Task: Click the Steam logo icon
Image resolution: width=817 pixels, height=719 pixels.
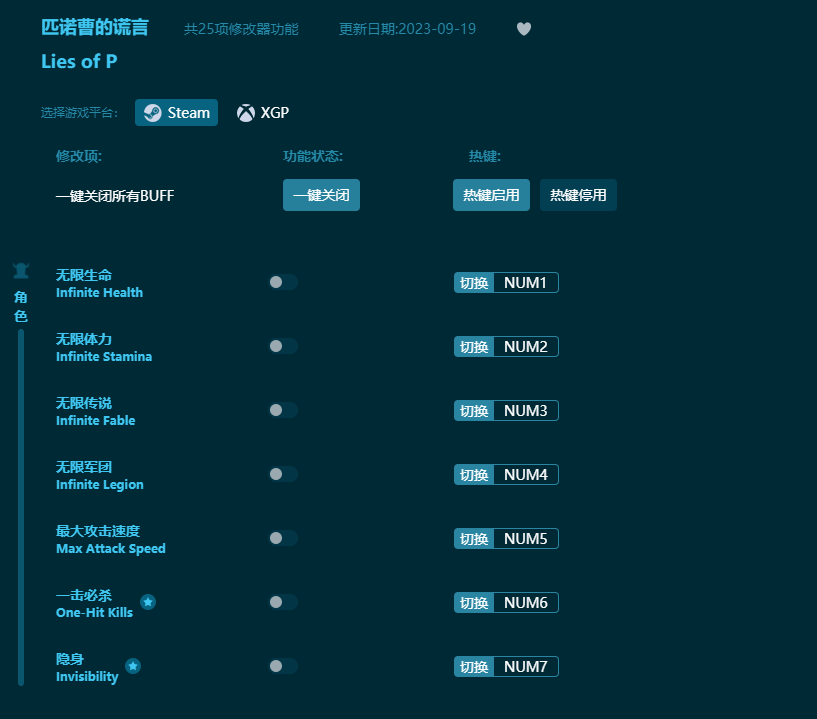Action: (152, 112)
